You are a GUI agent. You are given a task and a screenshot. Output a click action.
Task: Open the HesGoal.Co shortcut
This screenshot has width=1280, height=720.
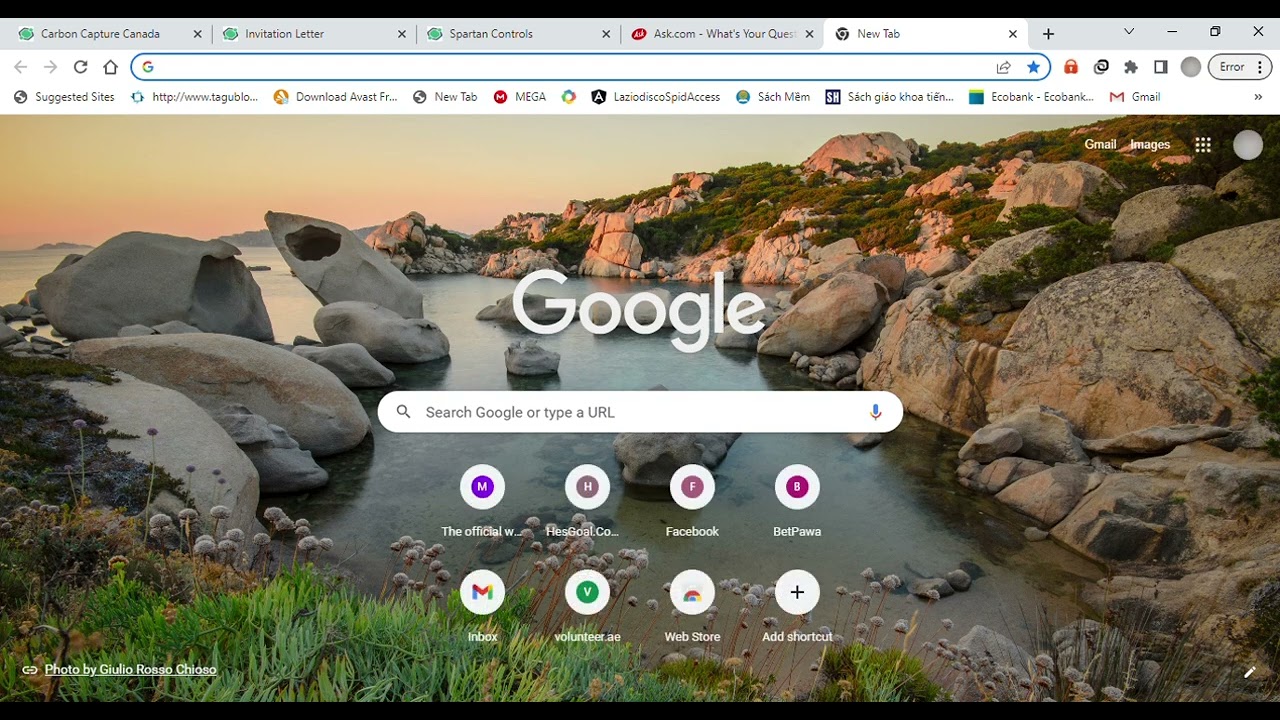[x=587, y=502]
